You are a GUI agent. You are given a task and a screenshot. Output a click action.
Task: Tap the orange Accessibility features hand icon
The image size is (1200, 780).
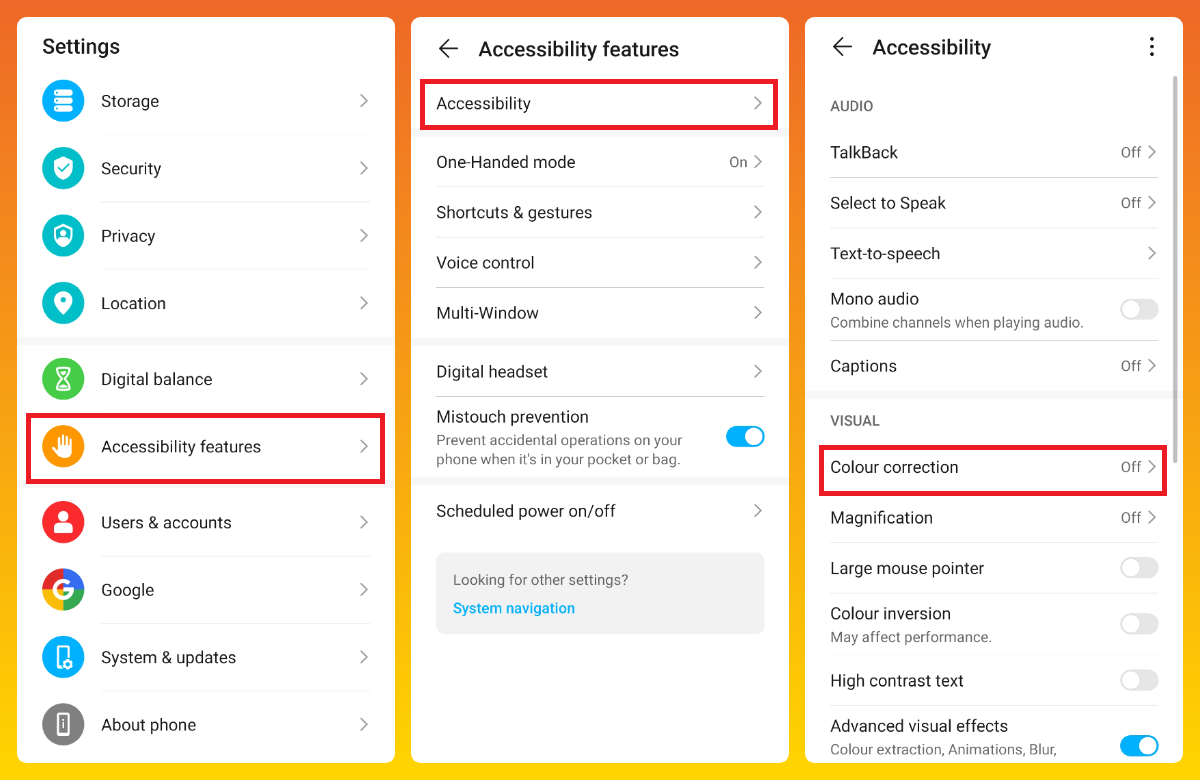point(63,446)
